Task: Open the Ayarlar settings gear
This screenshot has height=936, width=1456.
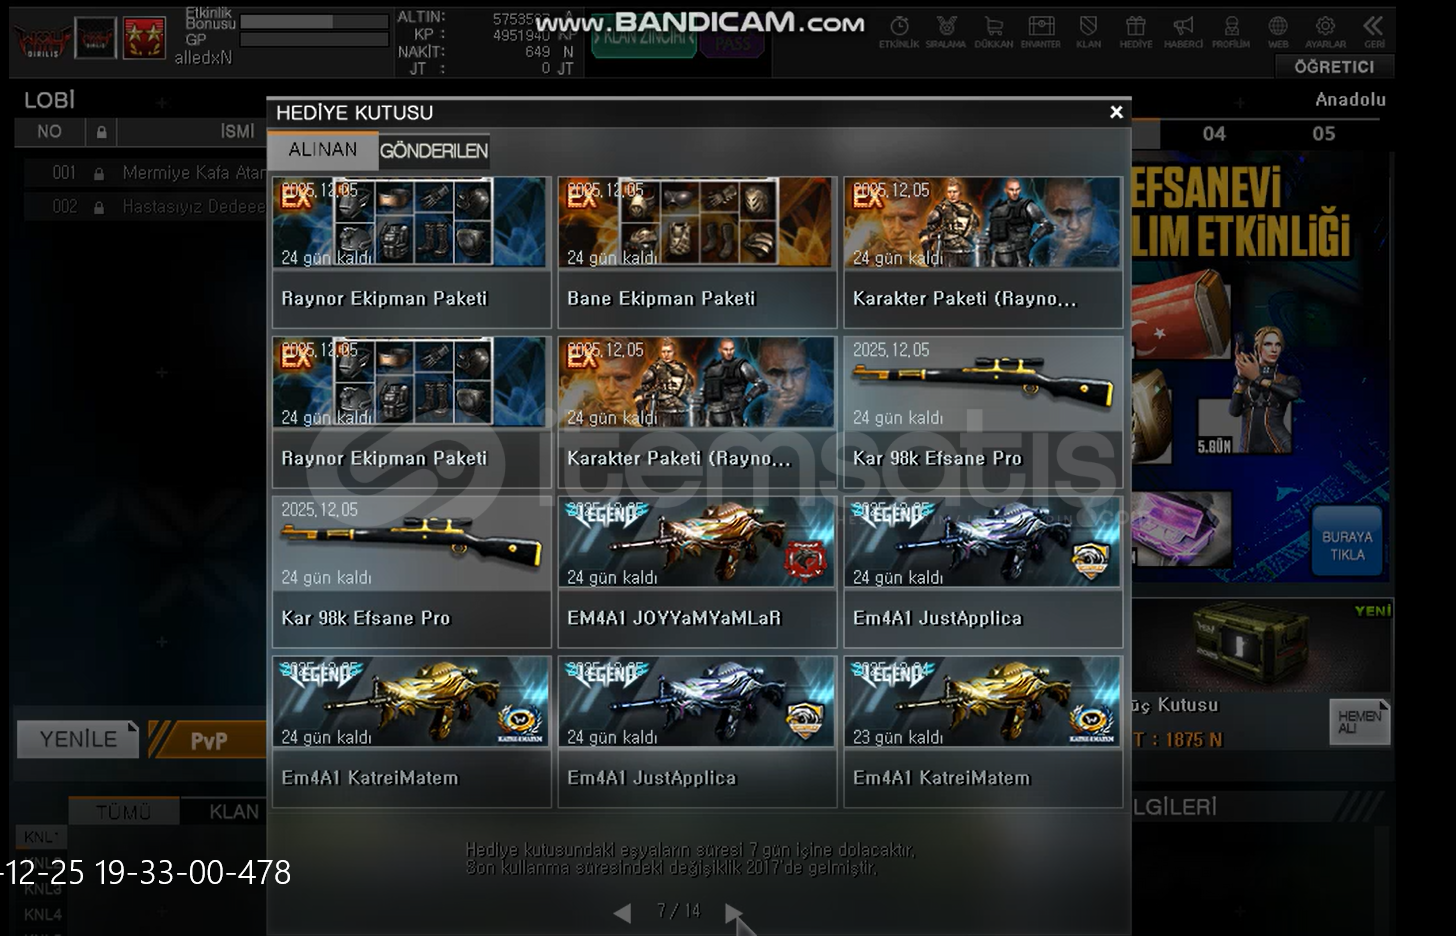Action: click(1325, 31)
